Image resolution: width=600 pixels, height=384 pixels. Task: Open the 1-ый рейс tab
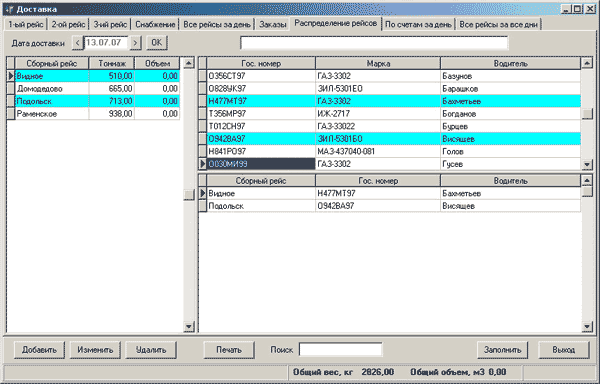(x=26, y=24)
